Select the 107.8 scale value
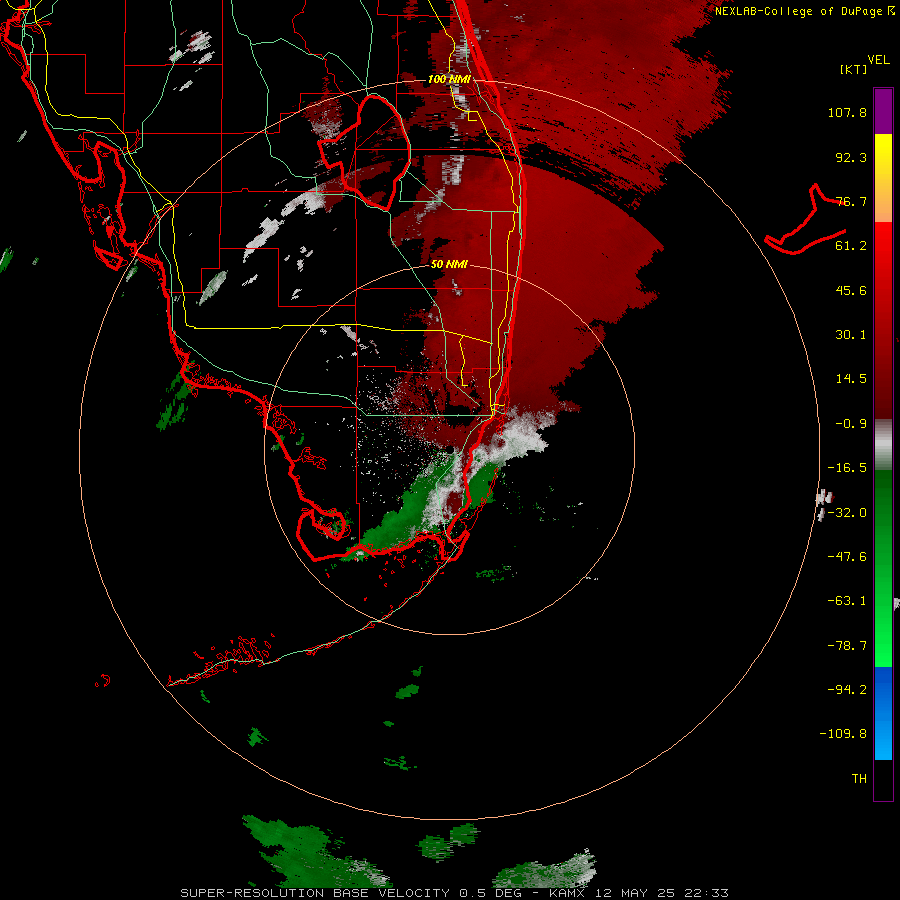This screenshot has height=900, width=900. click(x=847, y=112)
